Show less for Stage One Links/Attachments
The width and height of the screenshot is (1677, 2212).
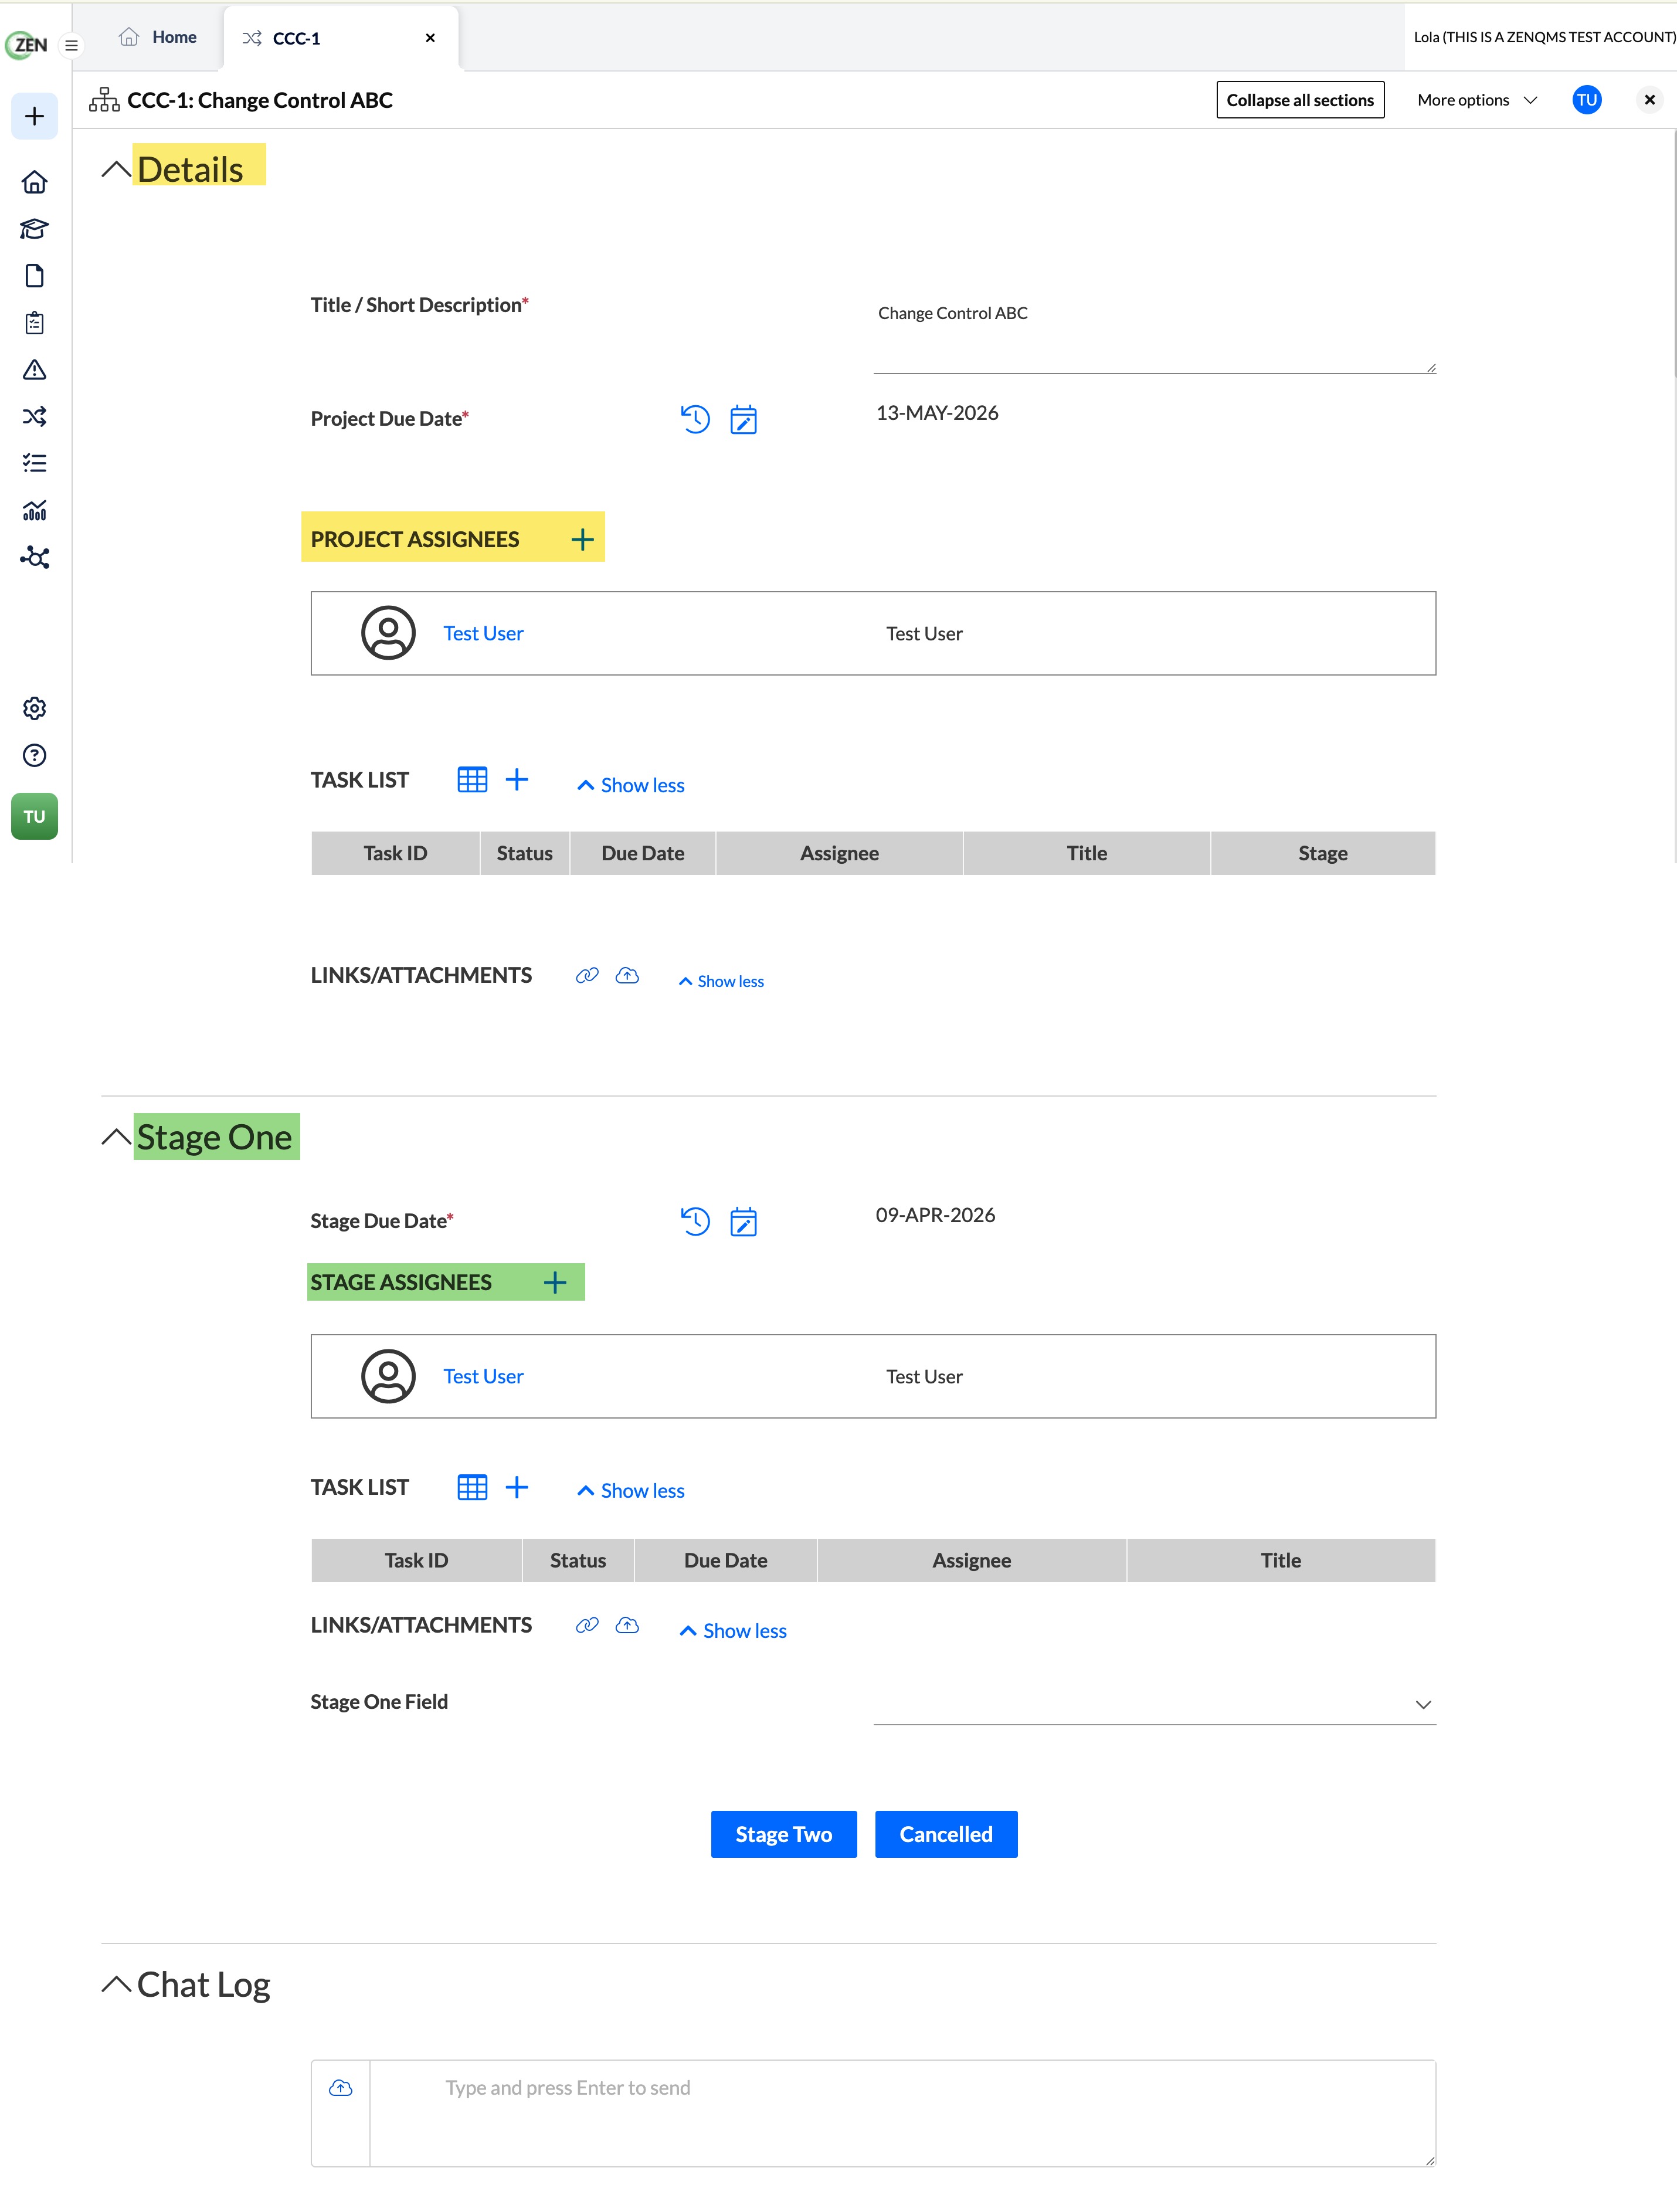coord(733,1631)
